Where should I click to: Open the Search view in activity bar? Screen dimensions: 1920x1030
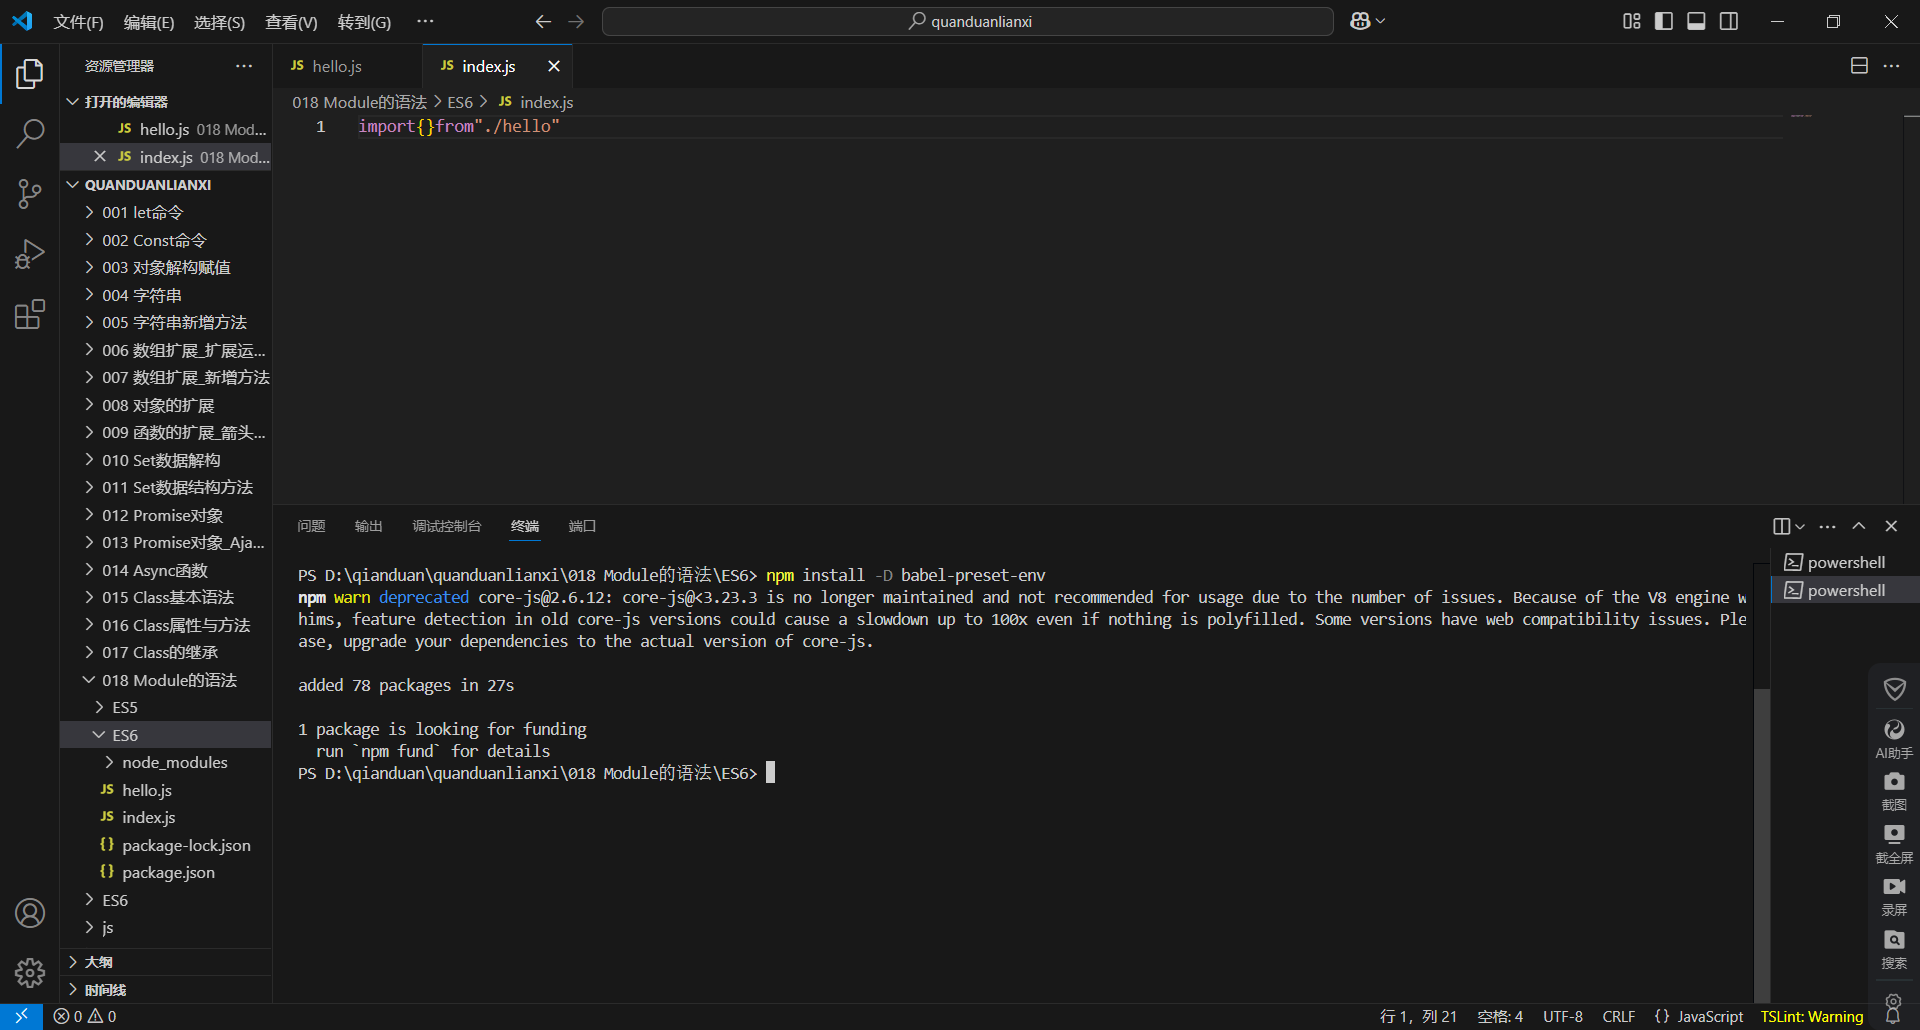pyautogui.click(x=30, y=133)
